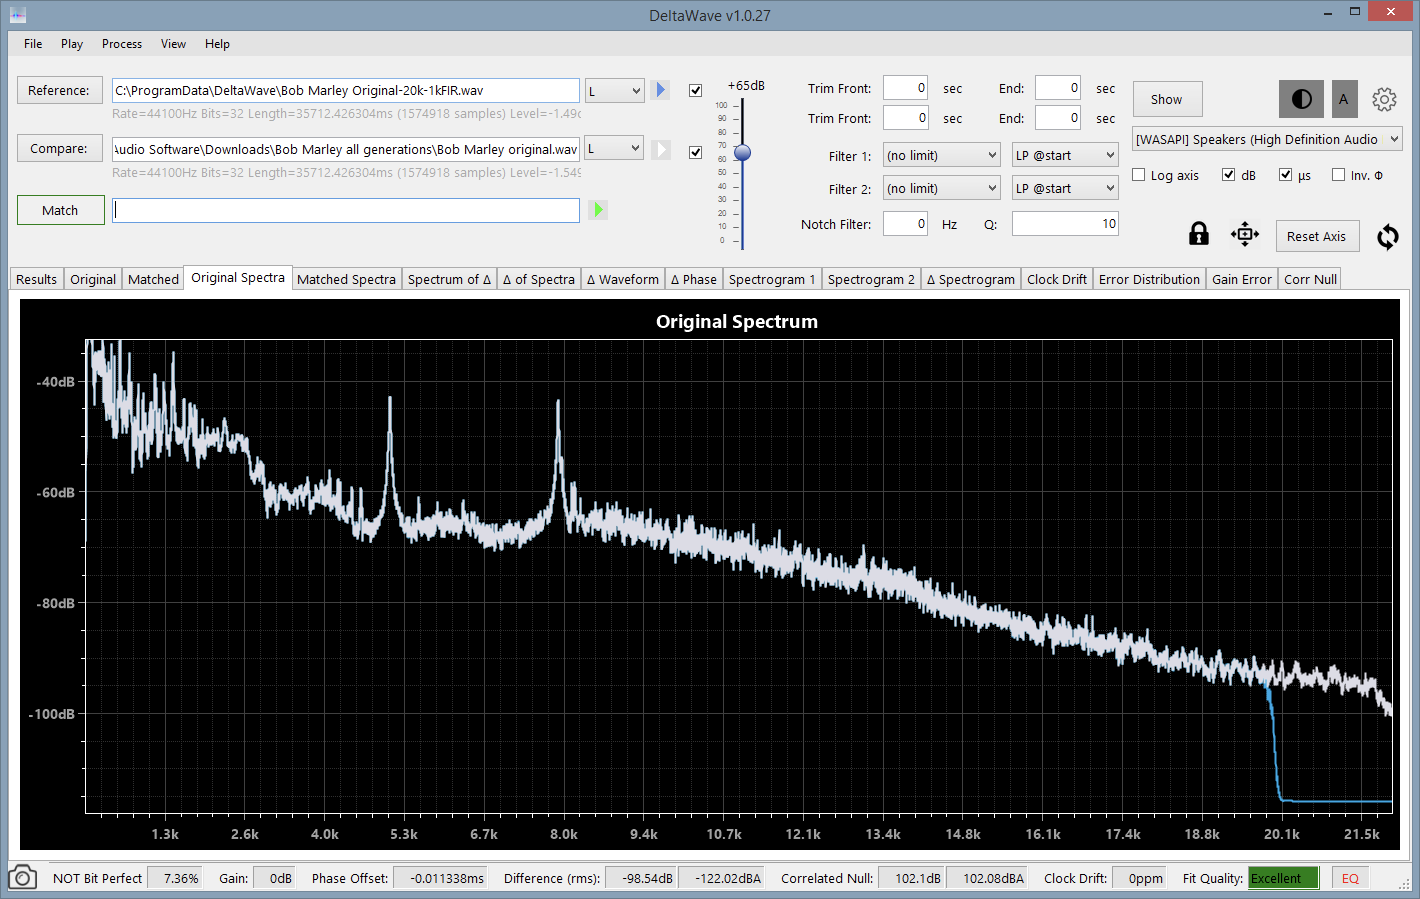Switch to the Spectrogram 1 tab
The height and width of the screenshot is (899, 1420).
772,279
